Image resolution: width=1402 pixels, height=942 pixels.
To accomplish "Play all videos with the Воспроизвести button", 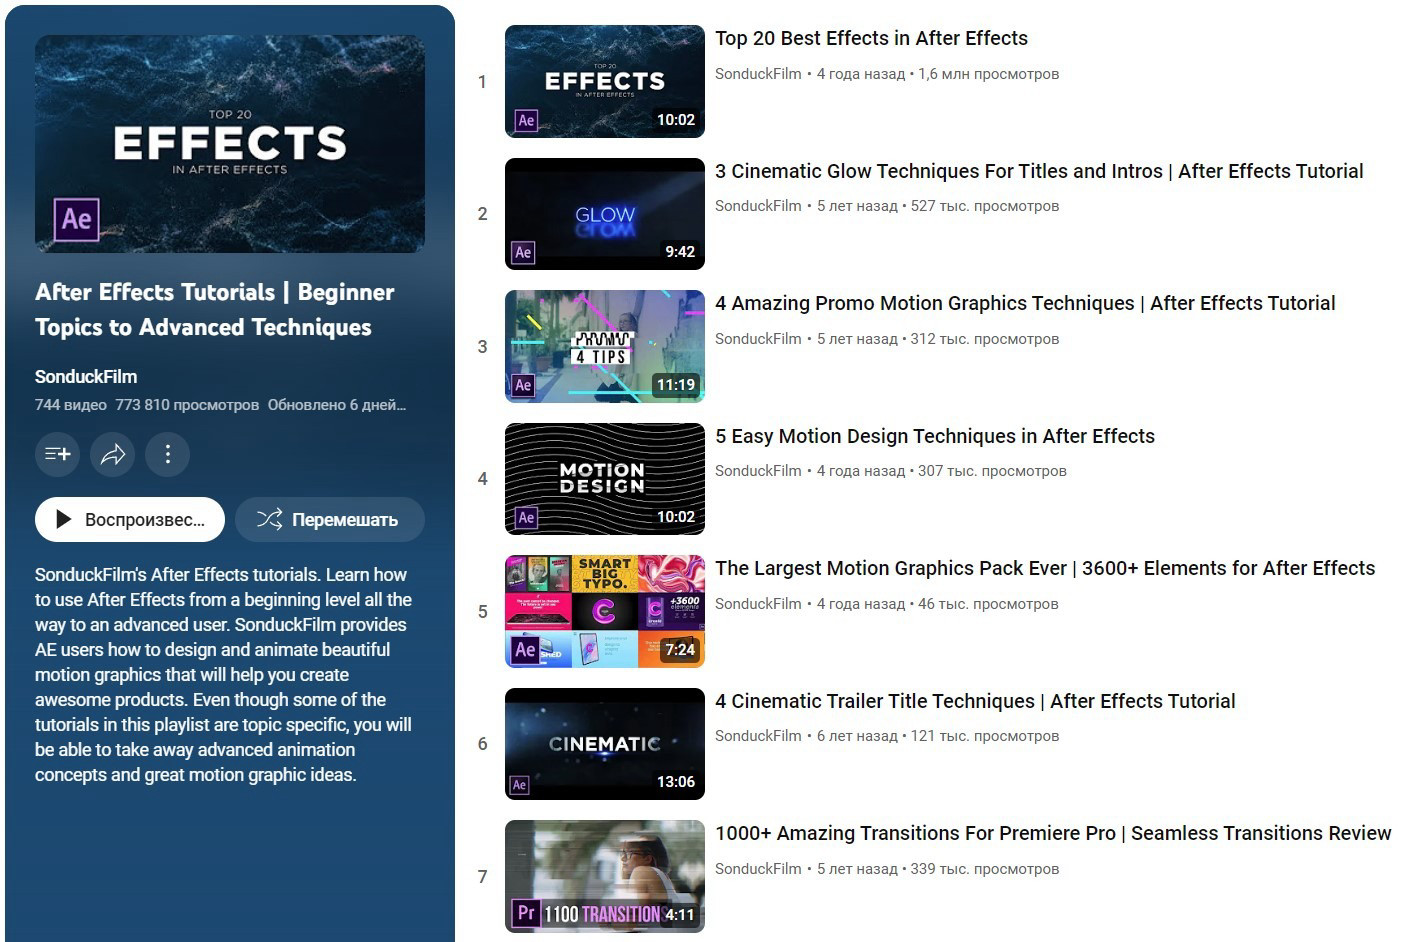I will click(x=130, y=519).
